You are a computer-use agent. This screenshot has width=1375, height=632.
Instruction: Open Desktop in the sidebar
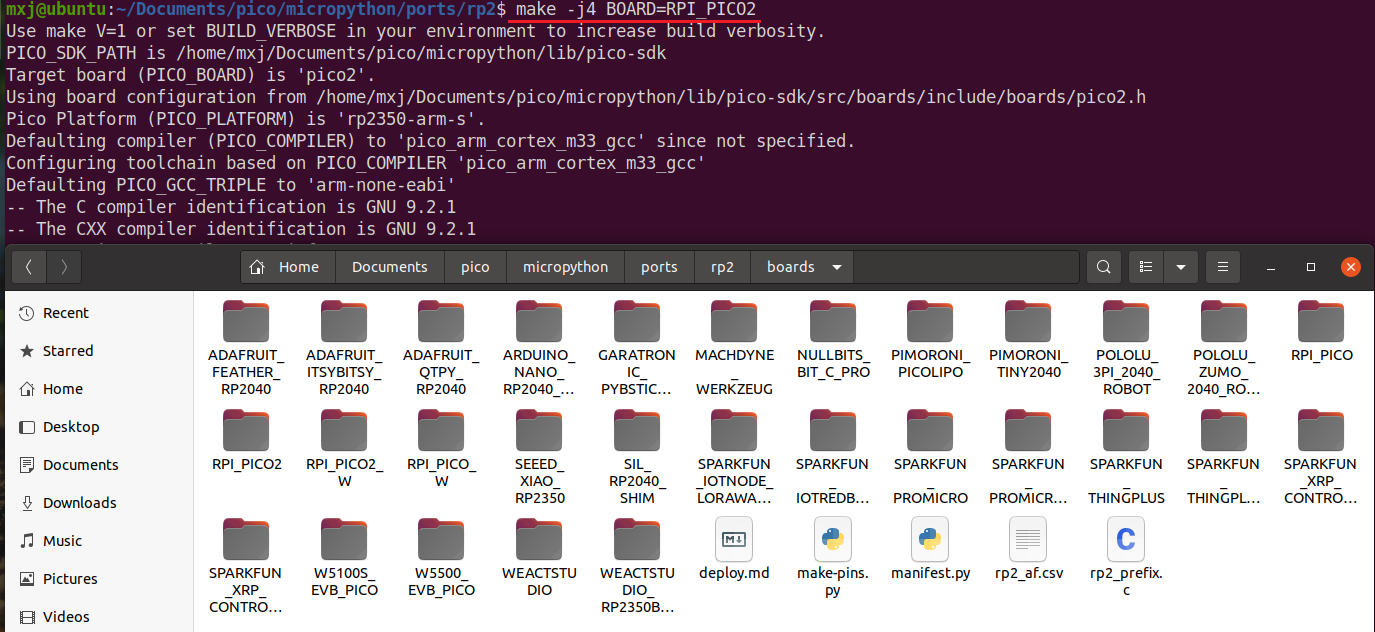pos(97,427)
